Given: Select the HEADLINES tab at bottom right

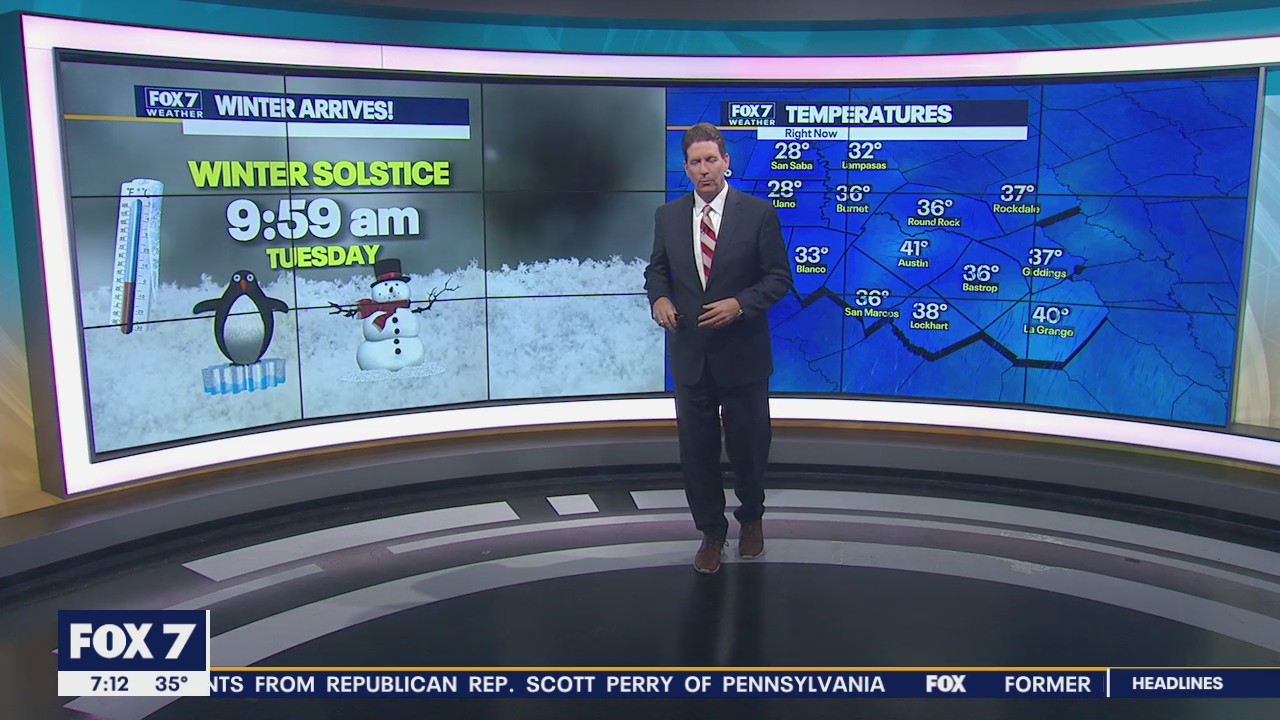Looking at the screenshot, I should click(1180, 685).
